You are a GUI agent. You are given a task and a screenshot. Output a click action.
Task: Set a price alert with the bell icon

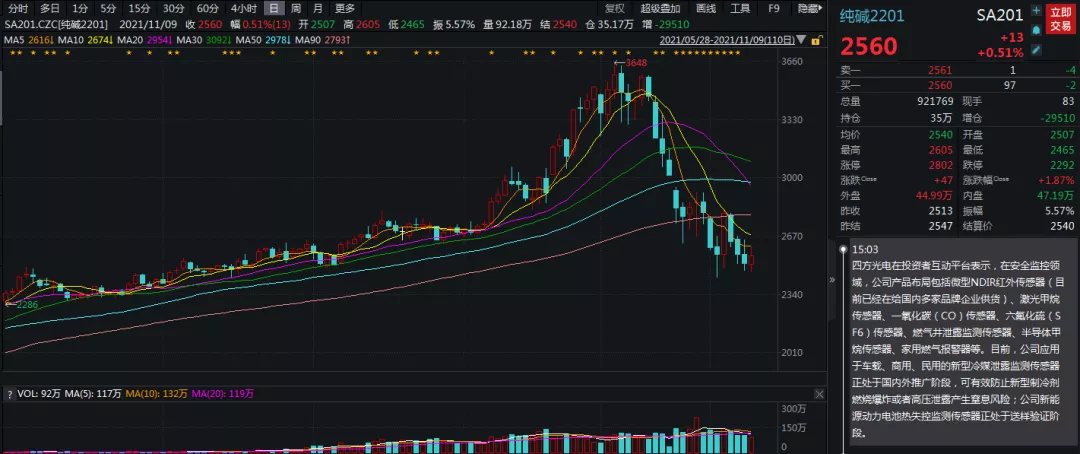point(1036,30)
